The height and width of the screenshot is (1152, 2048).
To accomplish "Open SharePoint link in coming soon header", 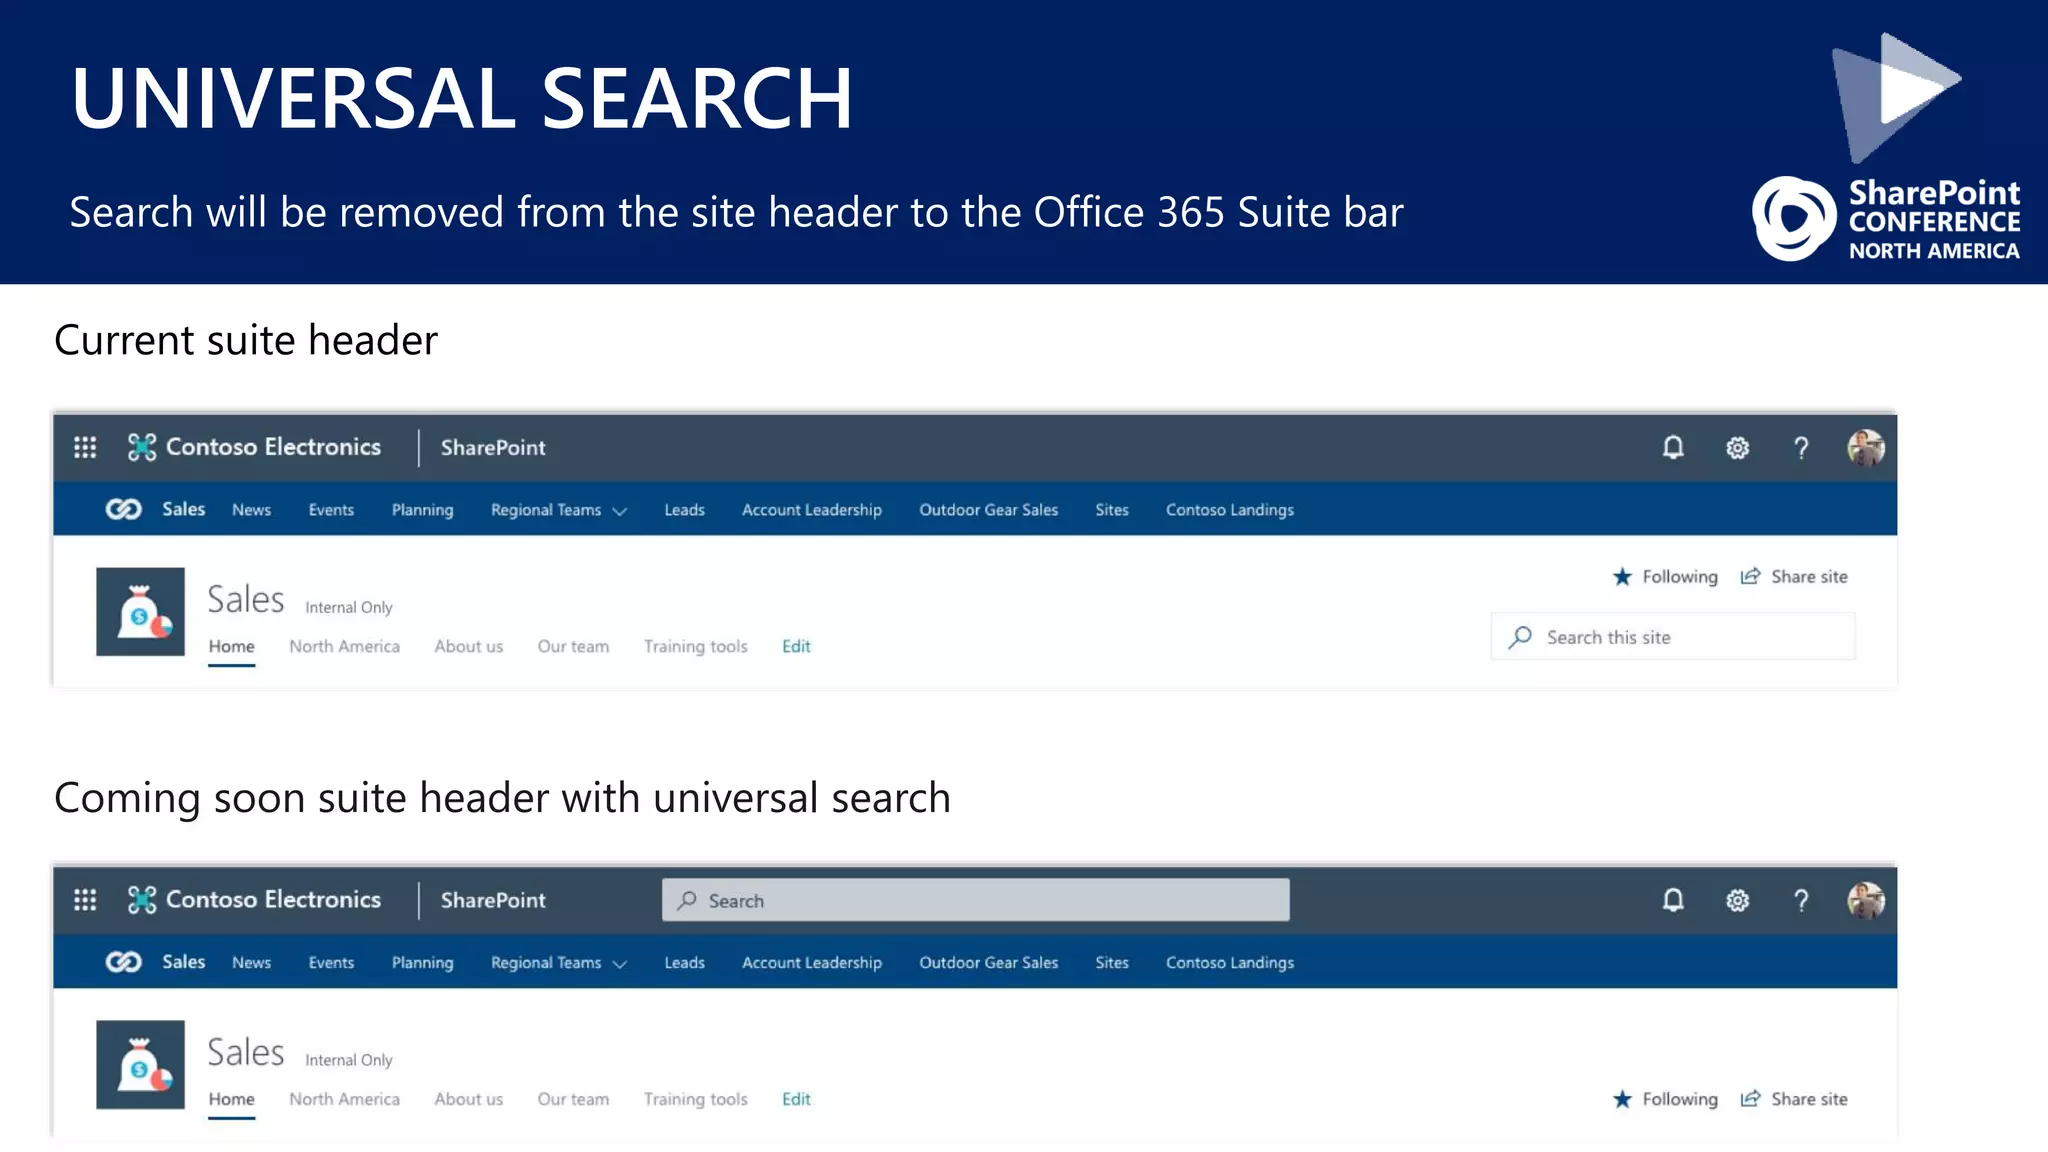I will point(493,901).
